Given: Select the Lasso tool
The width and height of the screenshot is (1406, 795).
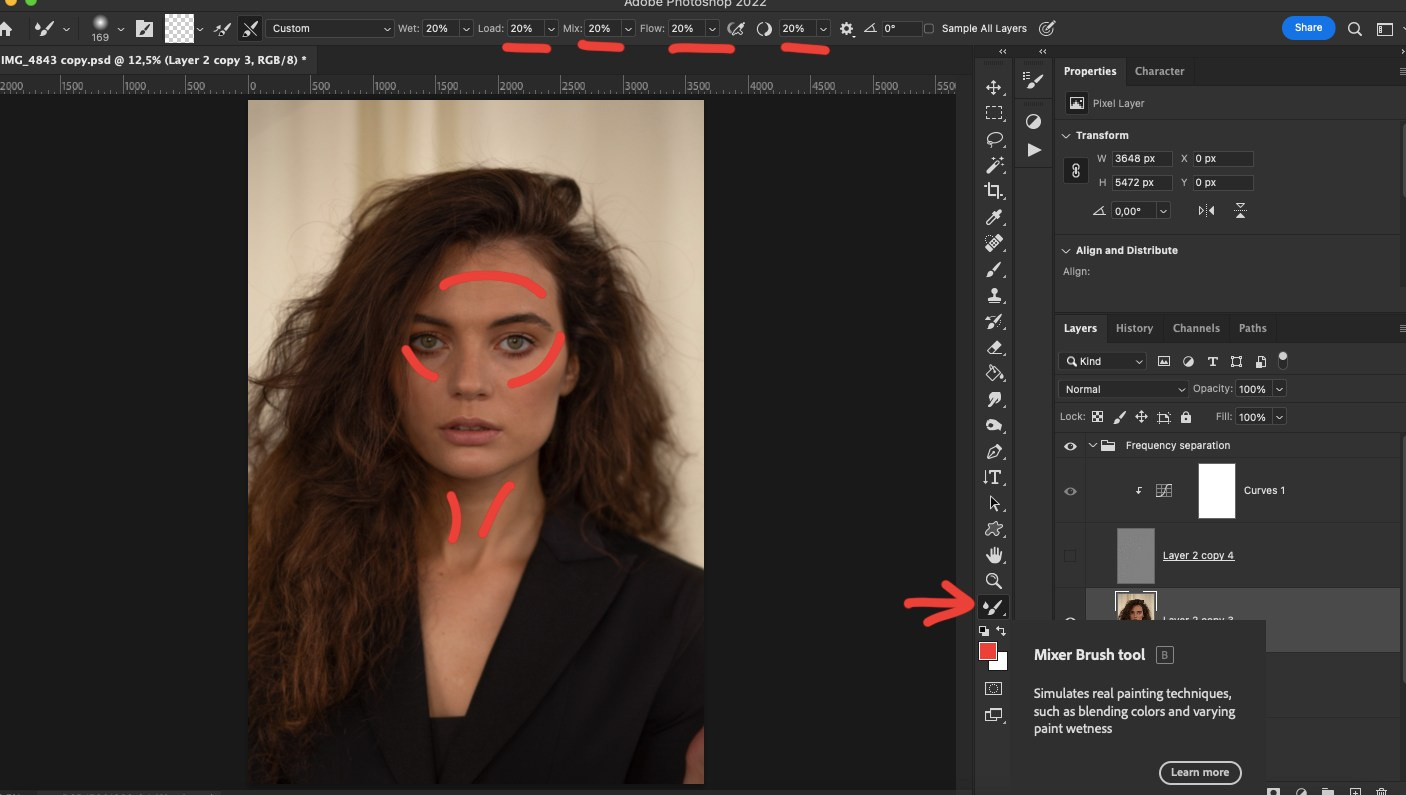Looking at the screenshot, I should click(994, 139).
